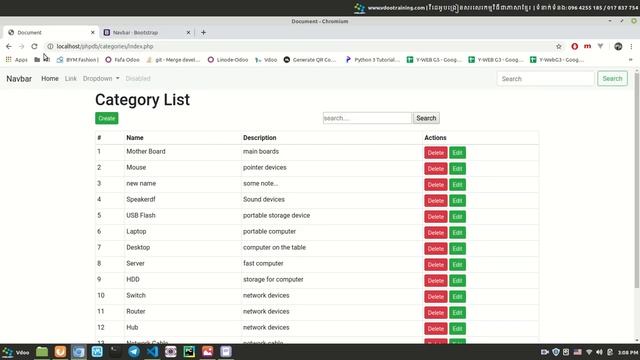Open the red 'm' extension icon
640x360 pixels.
587,47
